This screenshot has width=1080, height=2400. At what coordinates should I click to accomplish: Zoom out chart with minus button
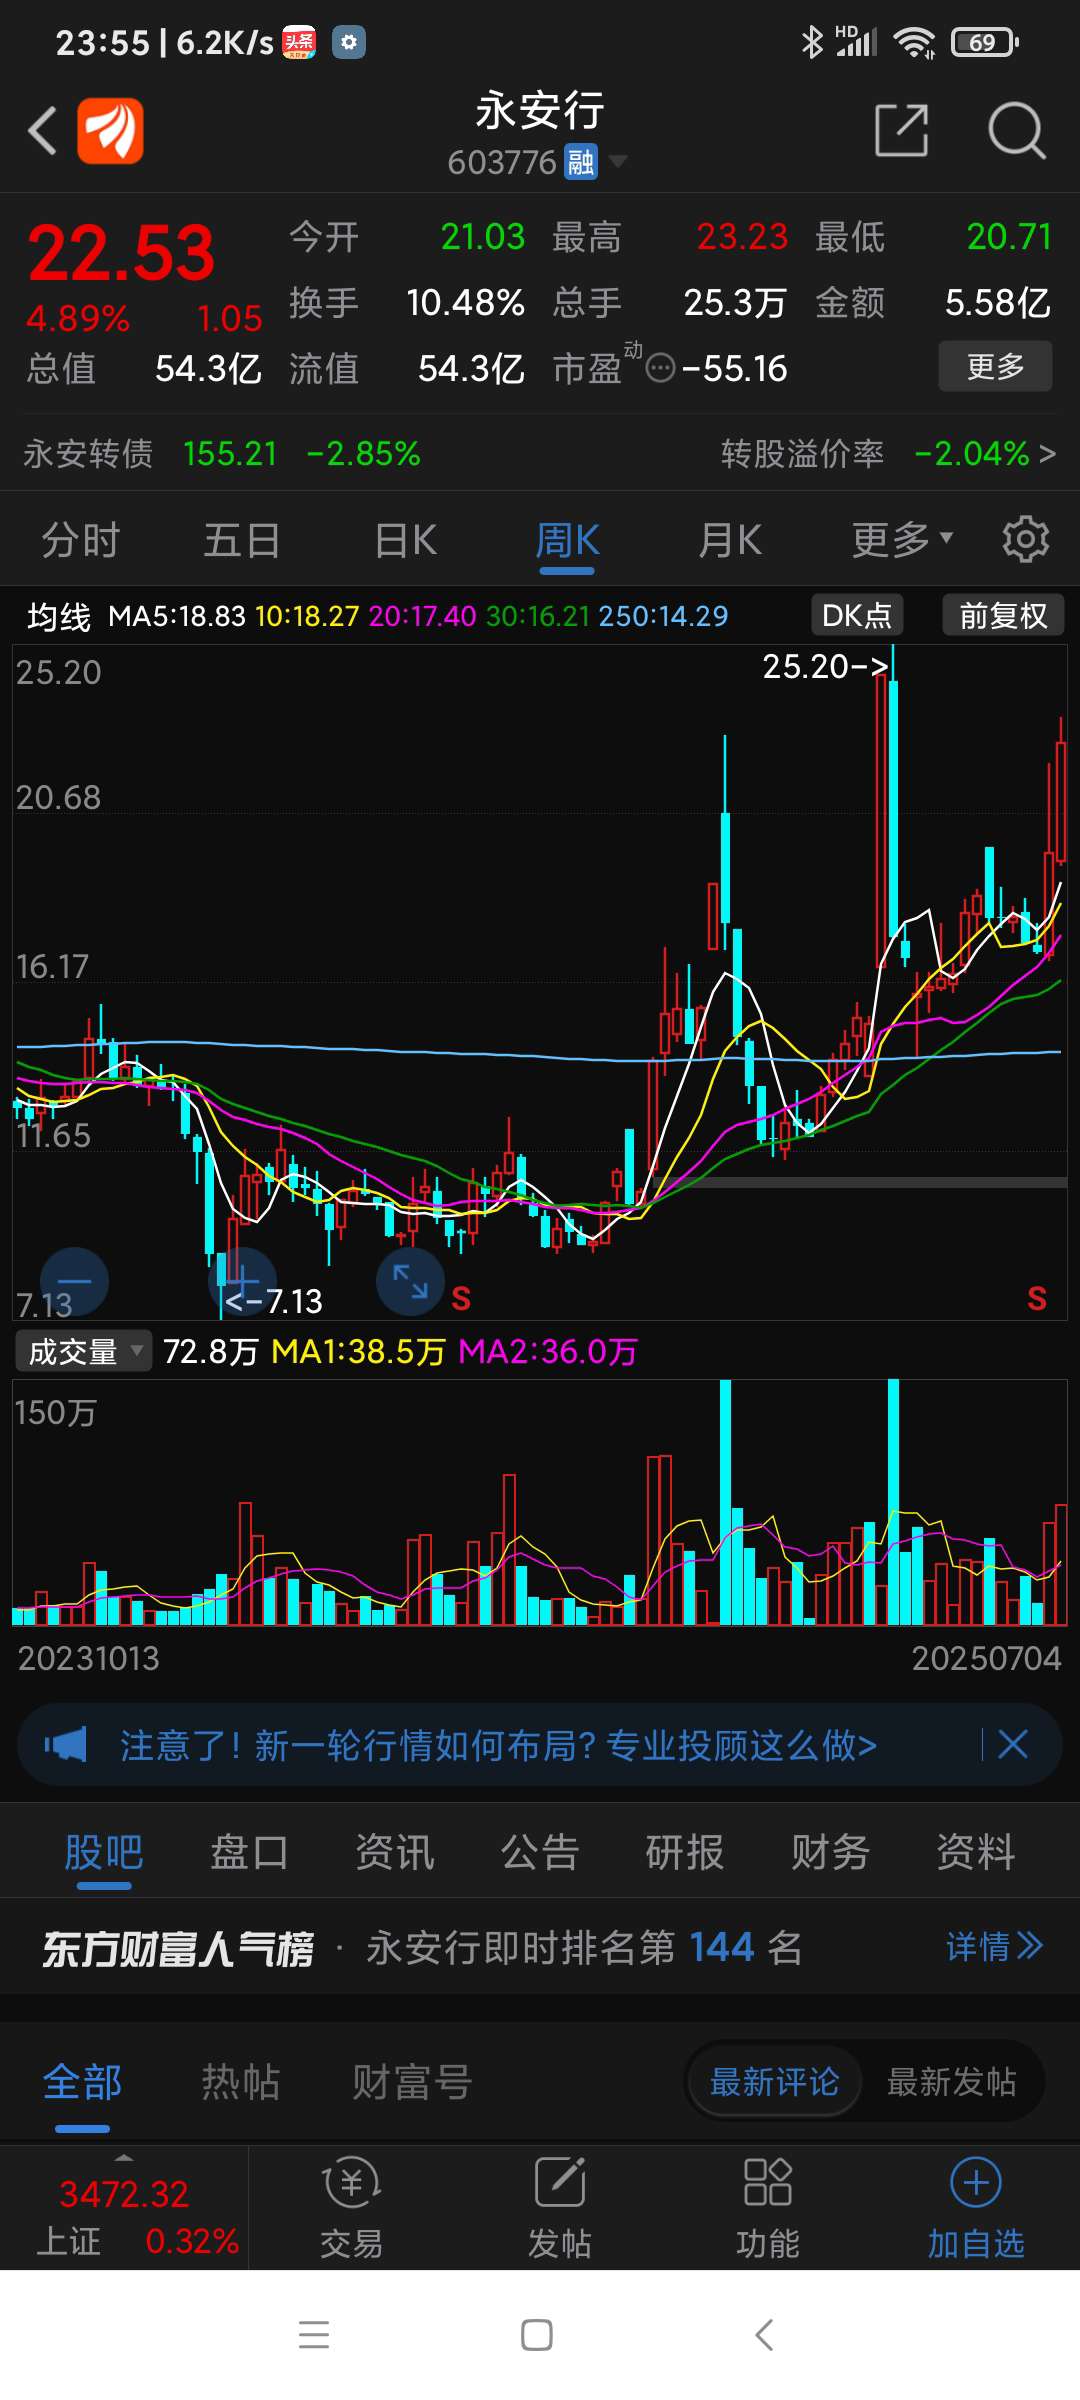pos(74,1281)
